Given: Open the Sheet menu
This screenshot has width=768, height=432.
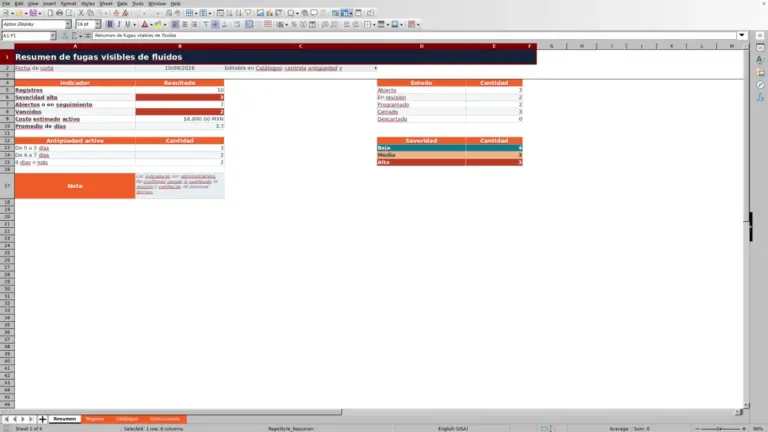Looking at the screenshot, I should 106,3.
